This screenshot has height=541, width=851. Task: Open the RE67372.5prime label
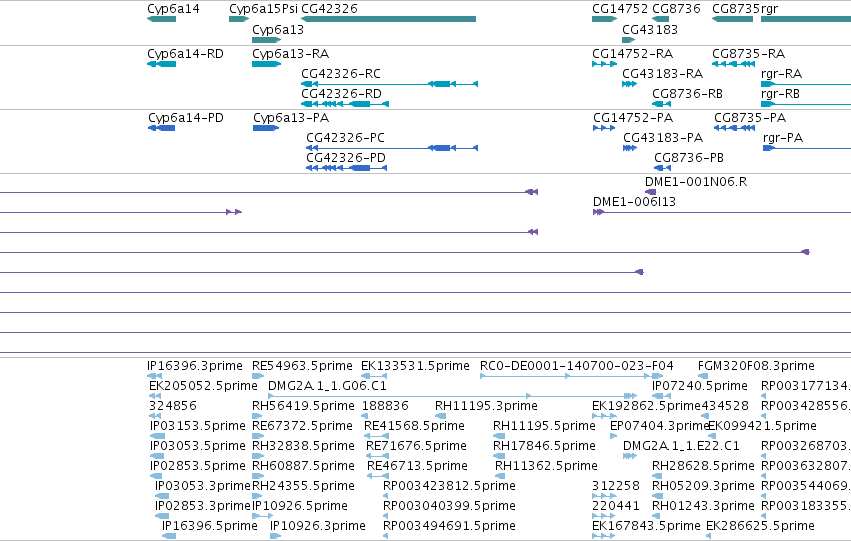coord(302,426)
